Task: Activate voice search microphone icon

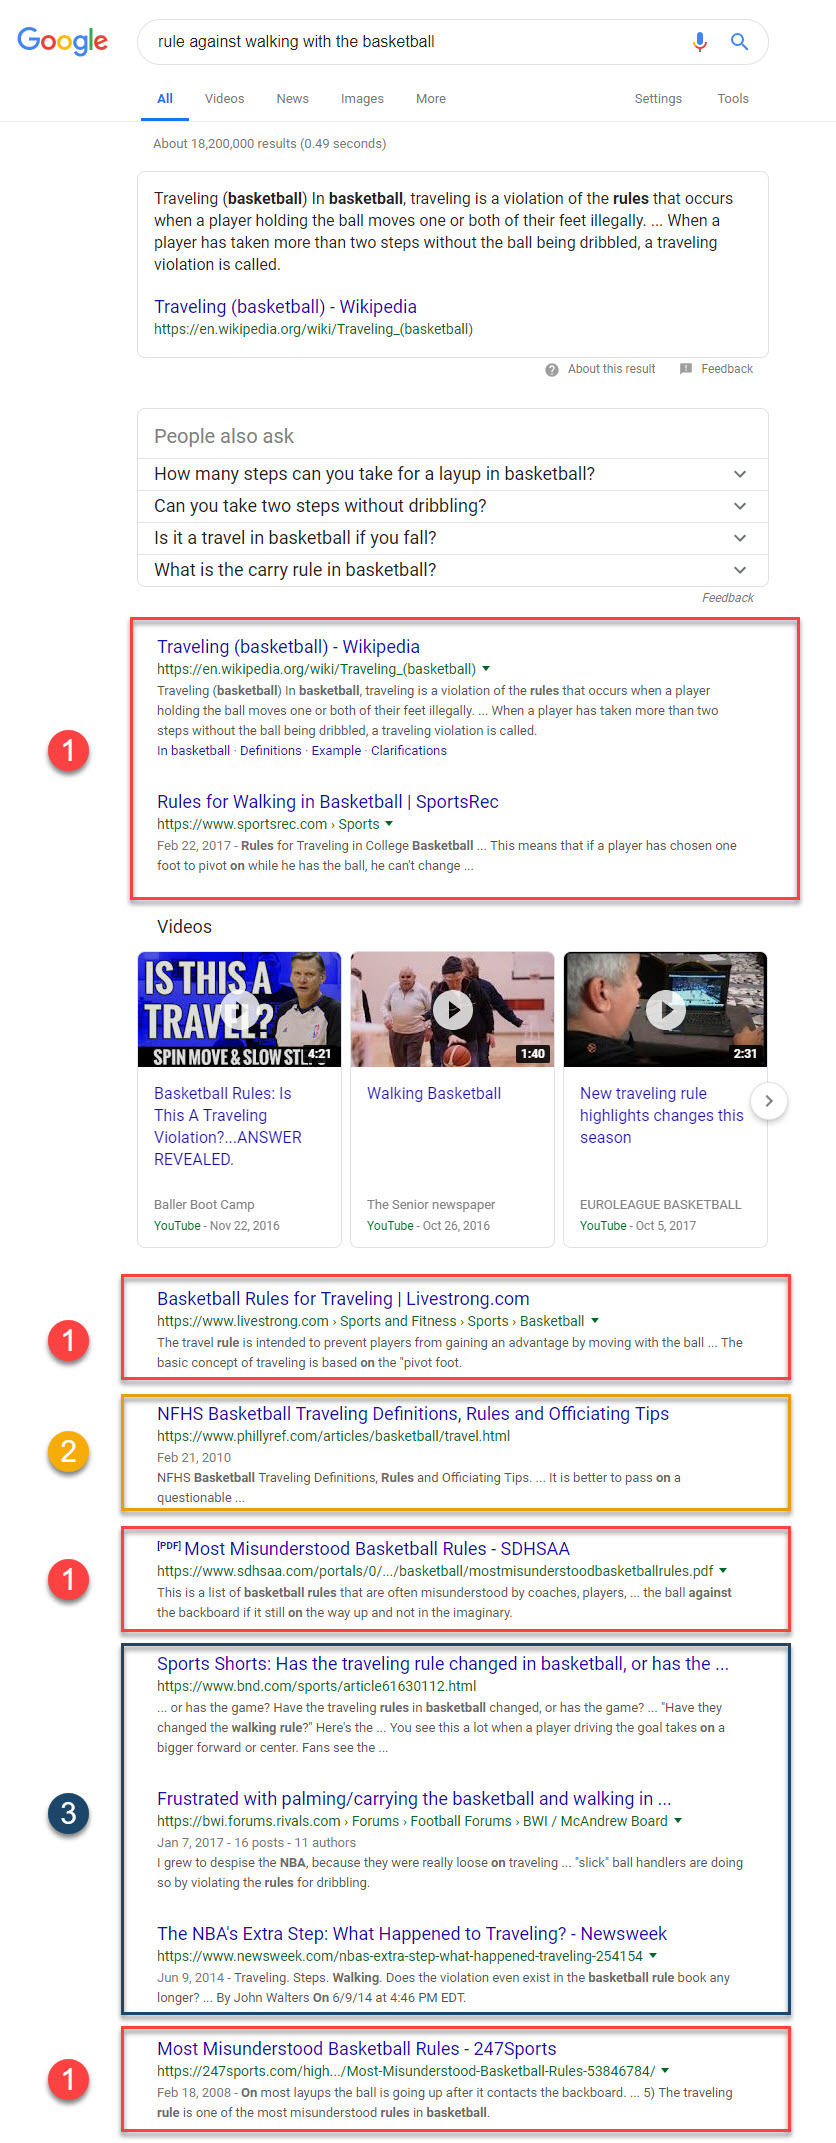Action: click(x=700, y=41)
